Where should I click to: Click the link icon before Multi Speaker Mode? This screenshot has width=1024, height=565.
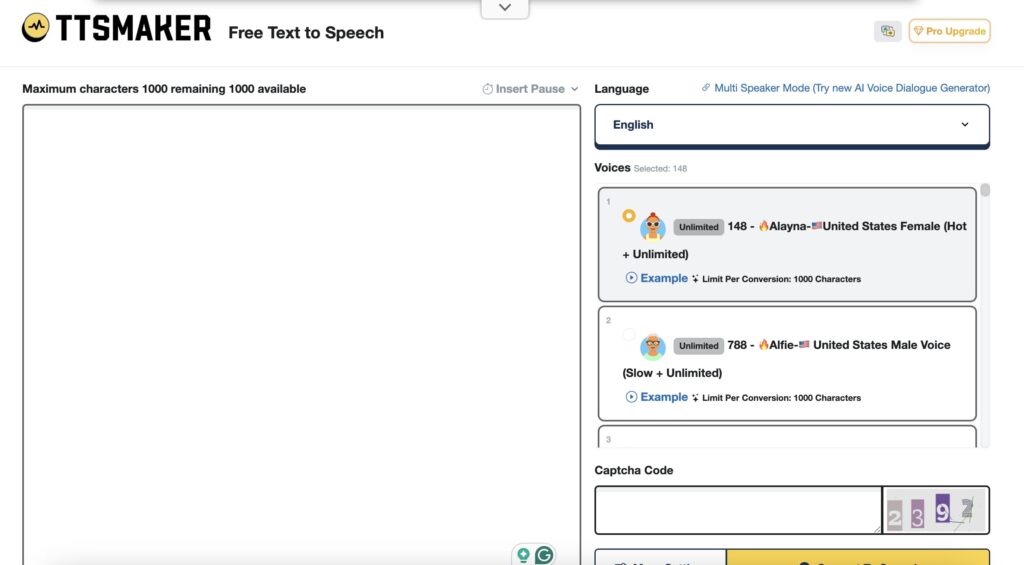click(x=706, y=88)
